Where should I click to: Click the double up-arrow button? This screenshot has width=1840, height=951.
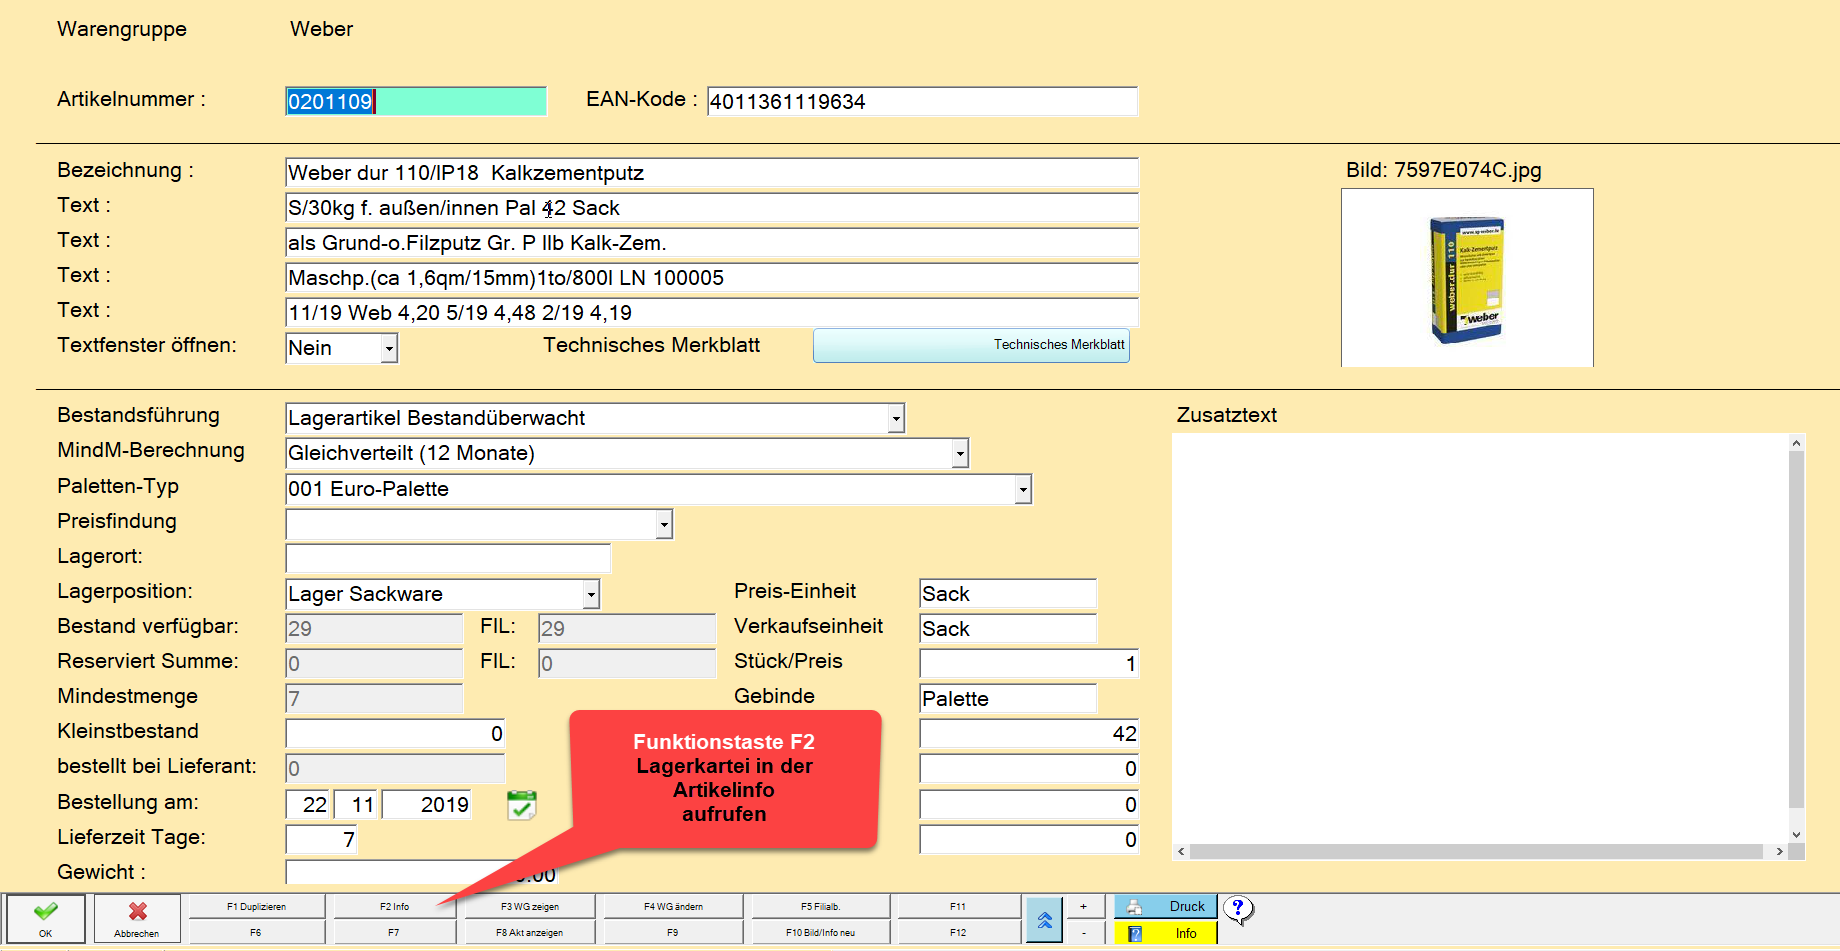tap(1044, 919)
